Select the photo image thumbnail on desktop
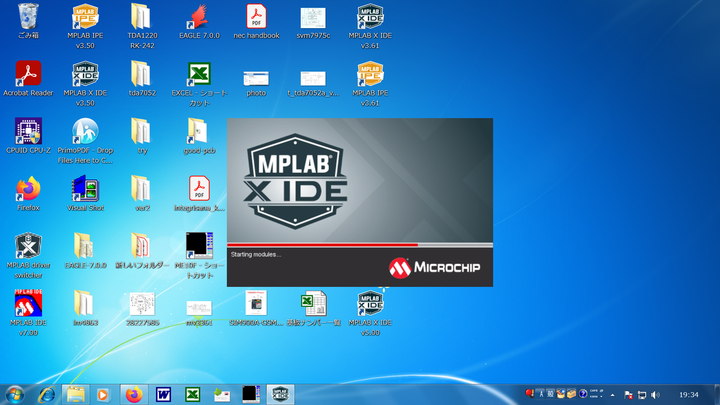Image resolution: width=720 pixels, height=405 pixels. 256,78
